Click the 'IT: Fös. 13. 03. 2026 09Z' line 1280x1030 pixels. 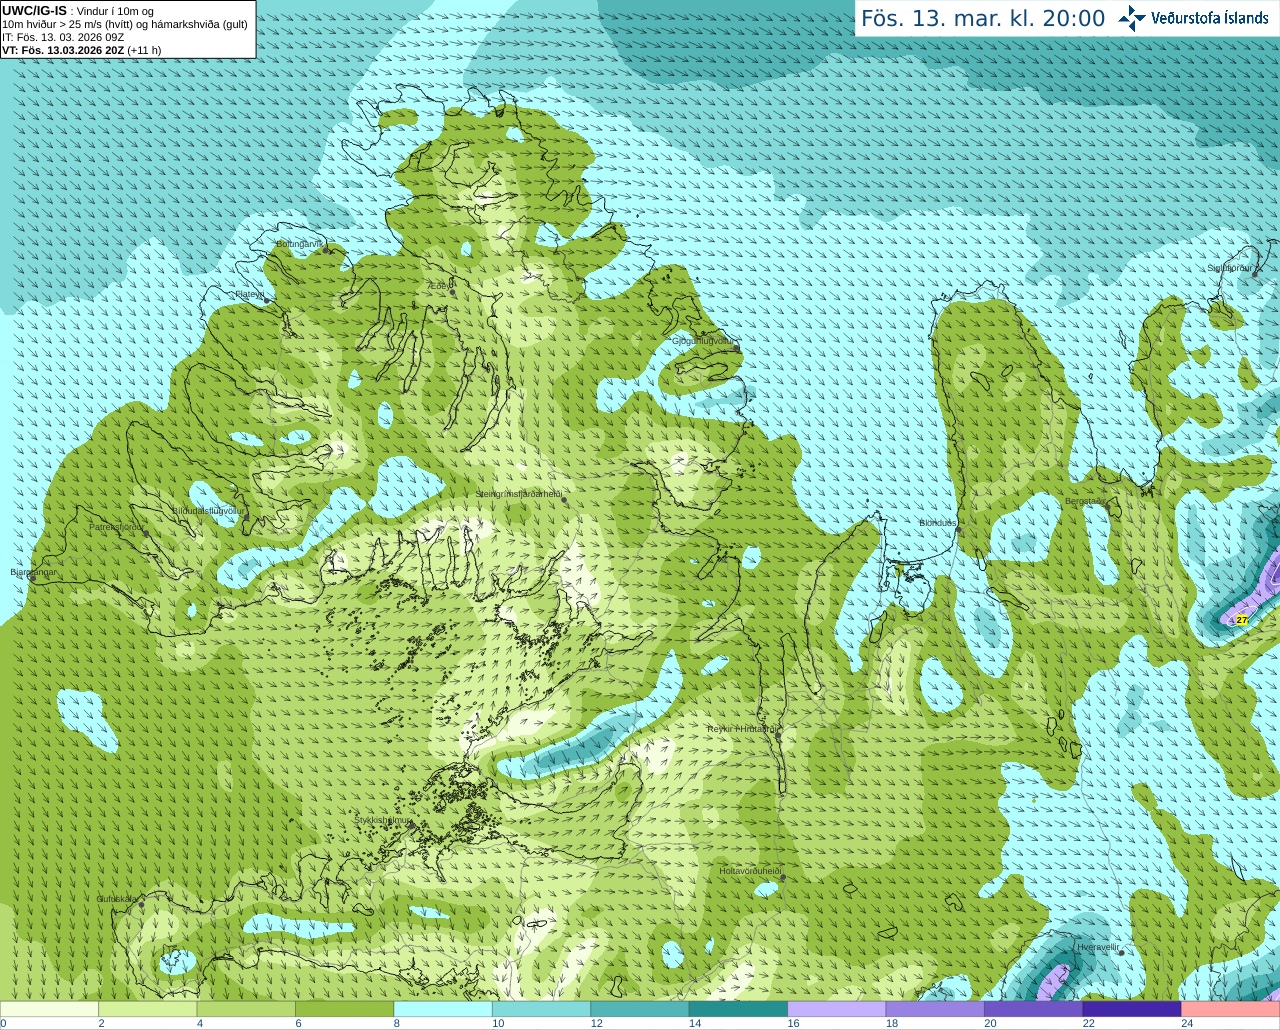pos(63,37)
